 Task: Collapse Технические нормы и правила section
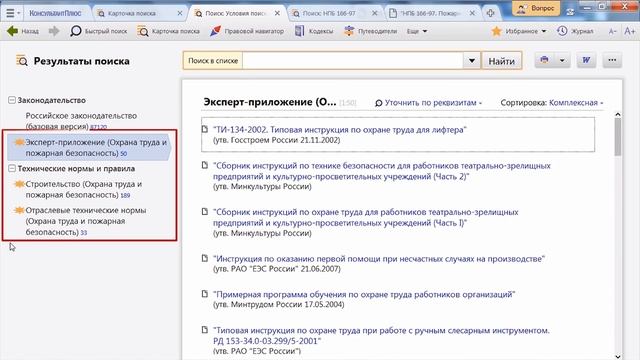pos(12,168)
